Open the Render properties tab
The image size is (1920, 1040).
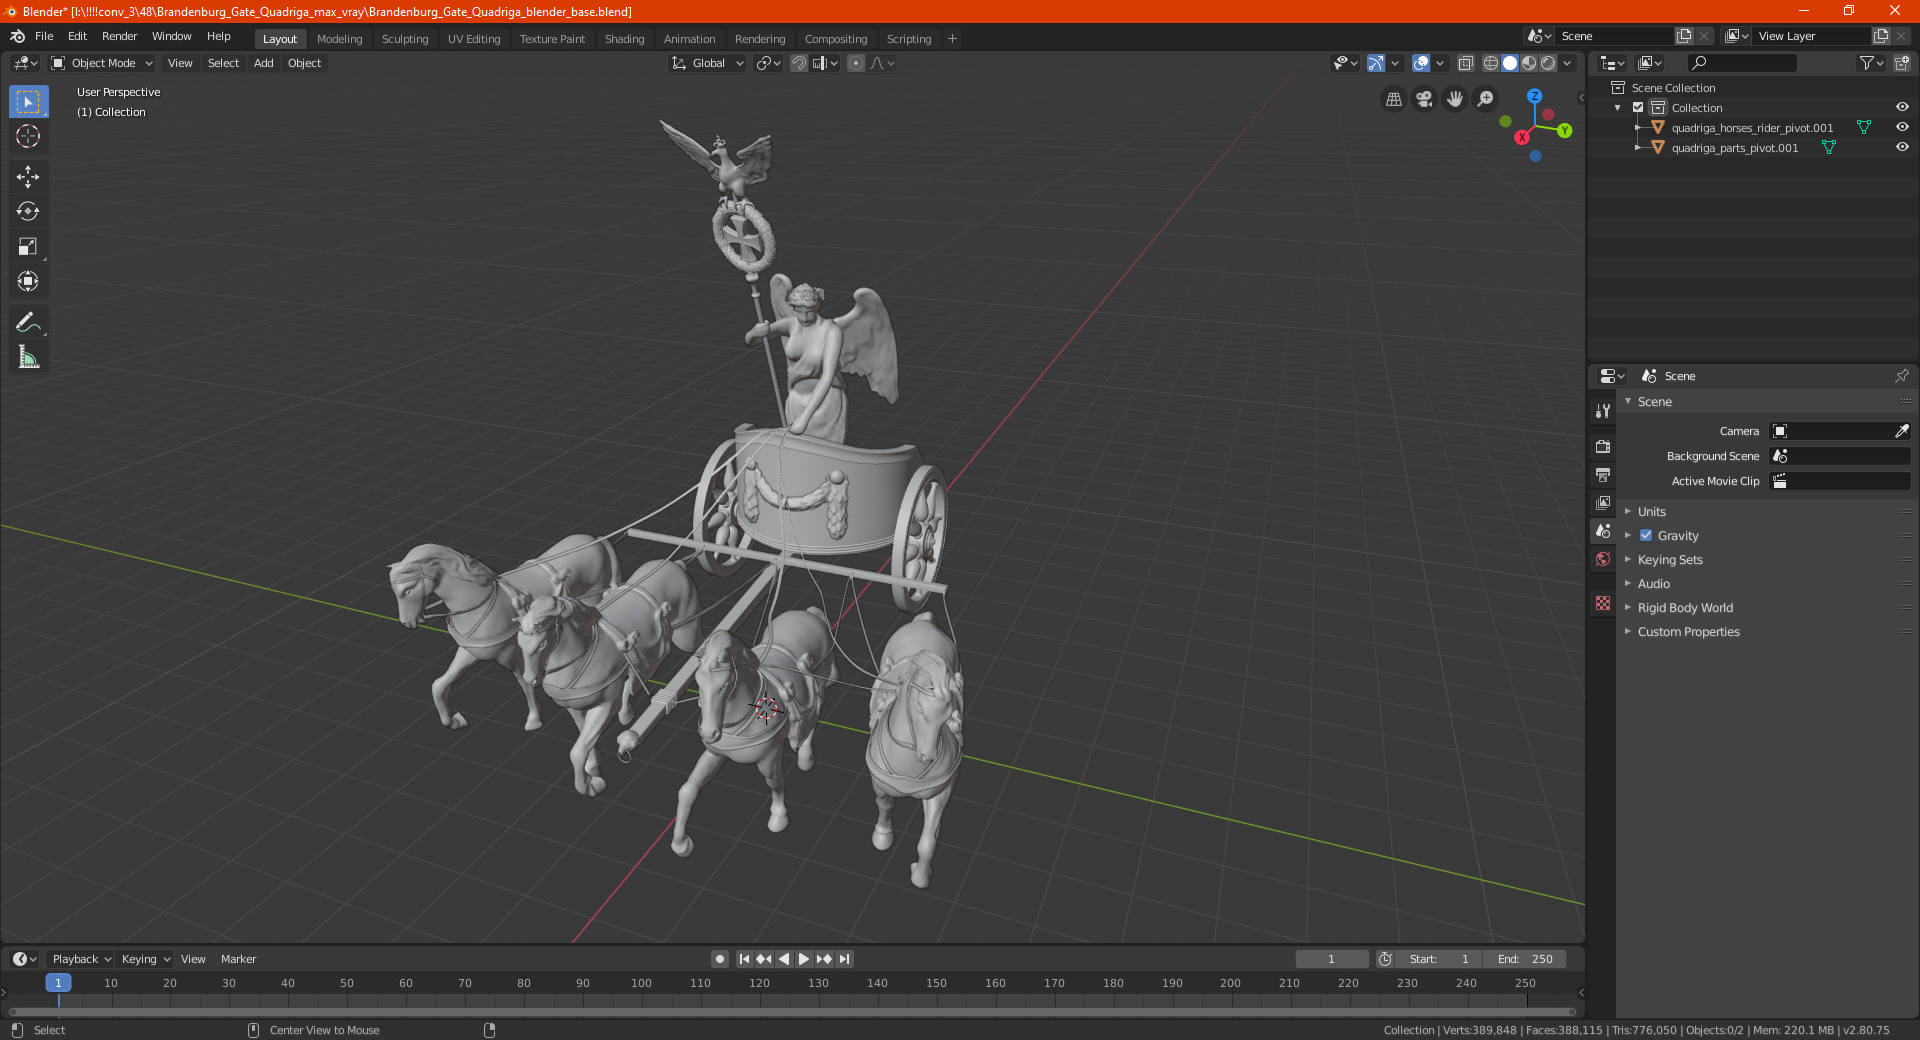click(x=1603, y=446)
